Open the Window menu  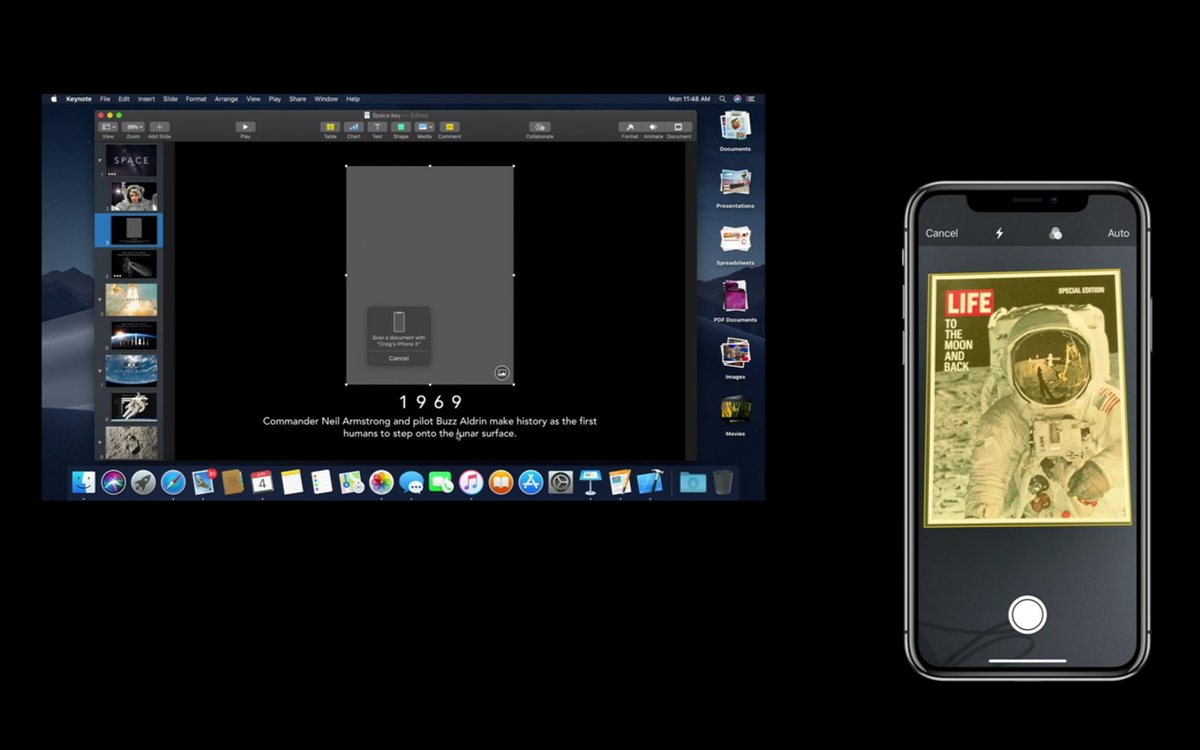coord(326,99)
